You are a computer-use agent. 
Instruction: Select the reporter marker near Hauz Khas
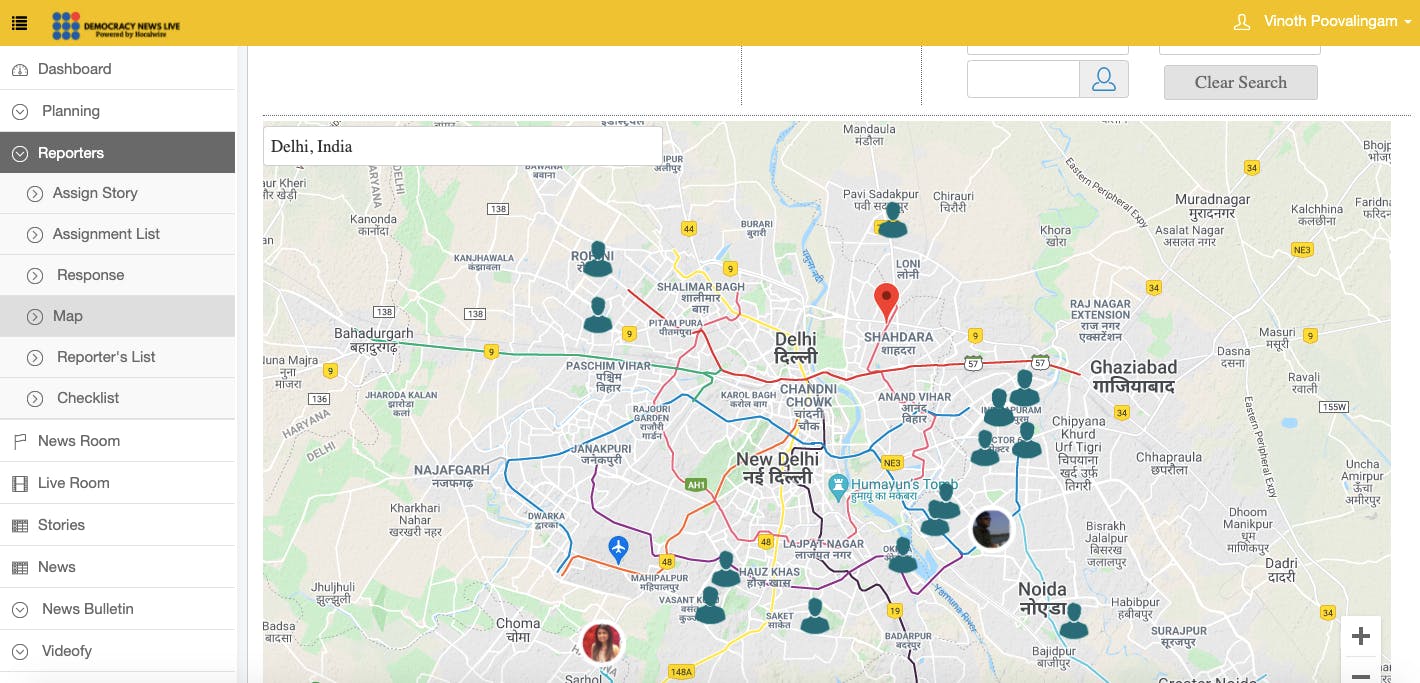[726, 569]
